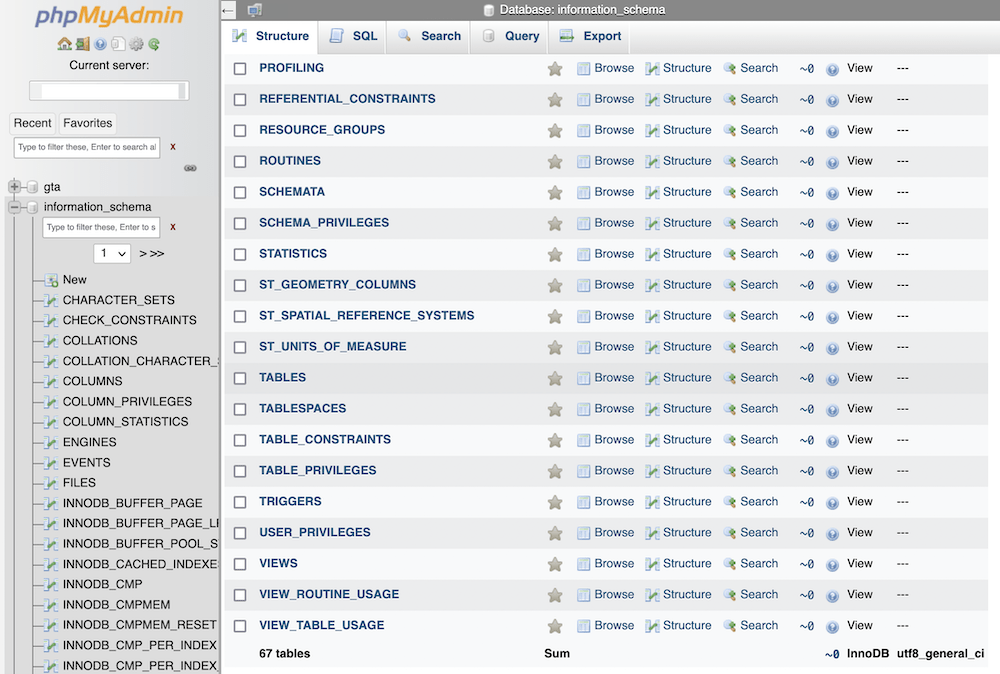The image size is (1000, 674).
Task: Click the information_schema tables filter input
Action: click(x=101, y=227)
